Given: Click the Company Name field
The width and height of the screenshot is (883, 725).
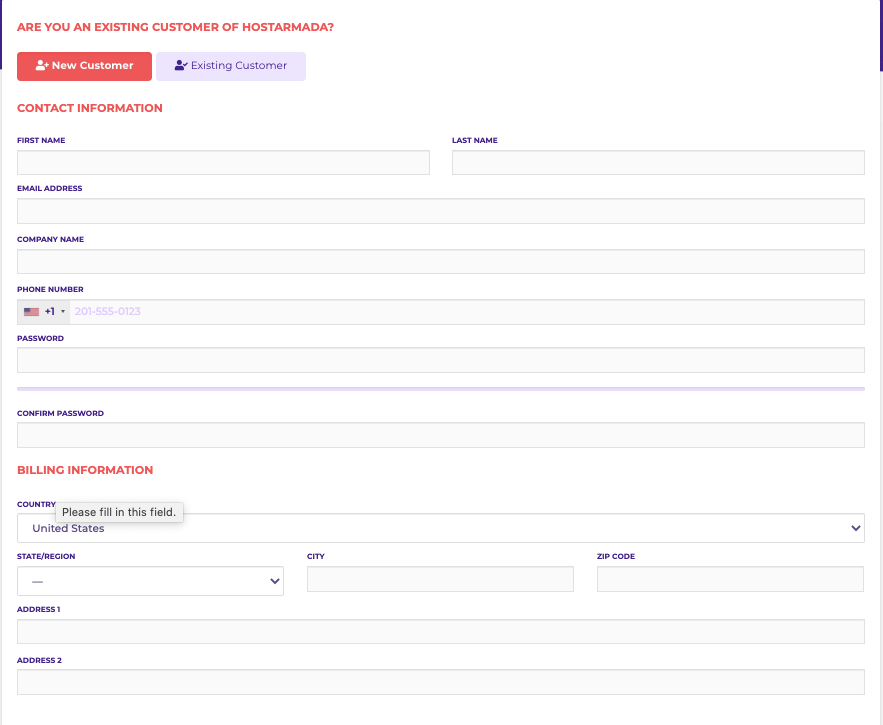Looking at the screenshot, I should click(x=440, y=261).
